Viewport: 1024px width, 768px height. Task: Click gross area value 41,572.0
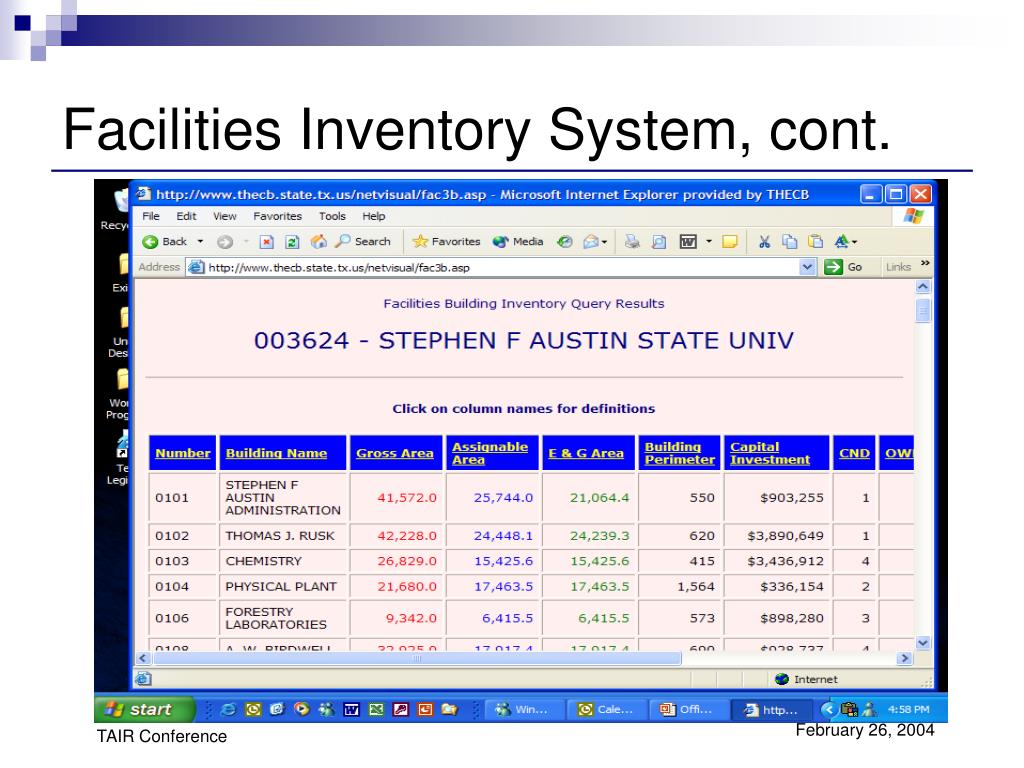407,498
